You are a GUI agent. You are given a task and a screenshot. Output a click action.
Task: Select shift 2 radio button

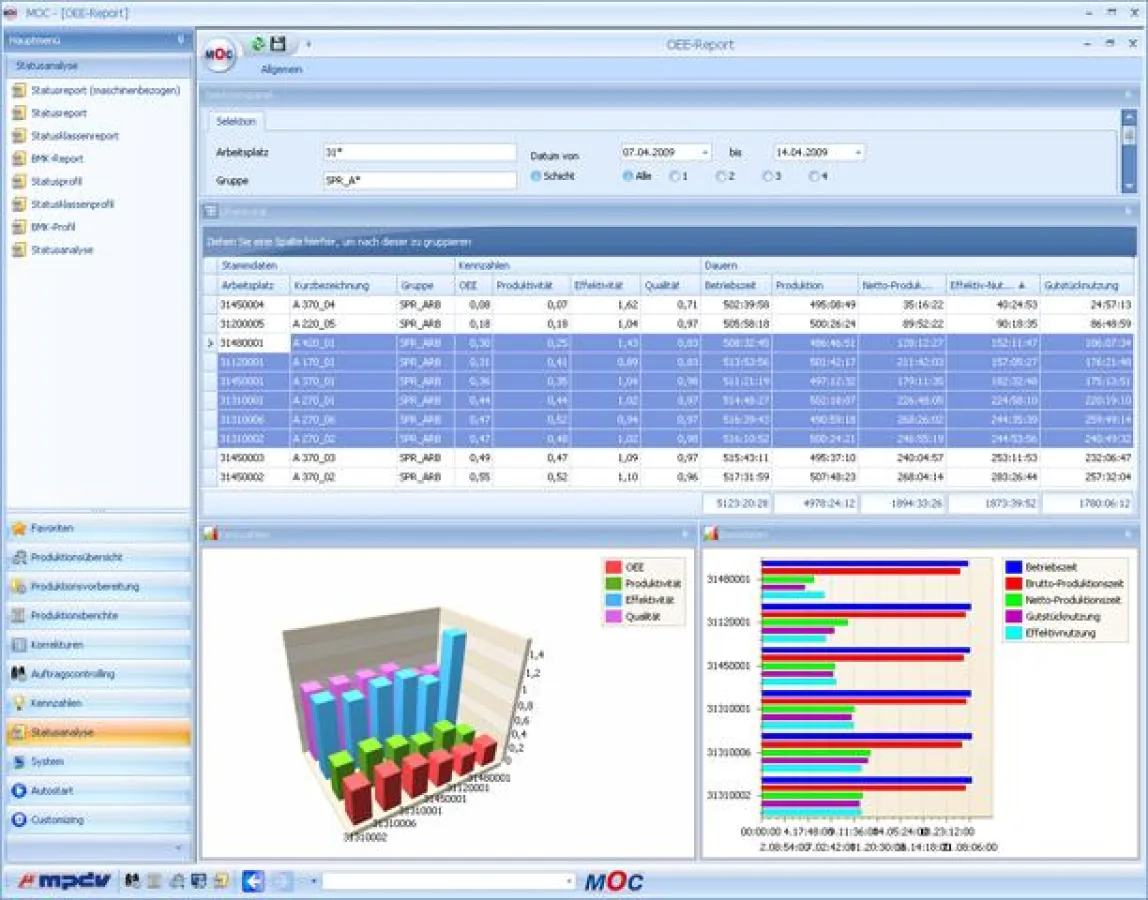tap(720, 176)
